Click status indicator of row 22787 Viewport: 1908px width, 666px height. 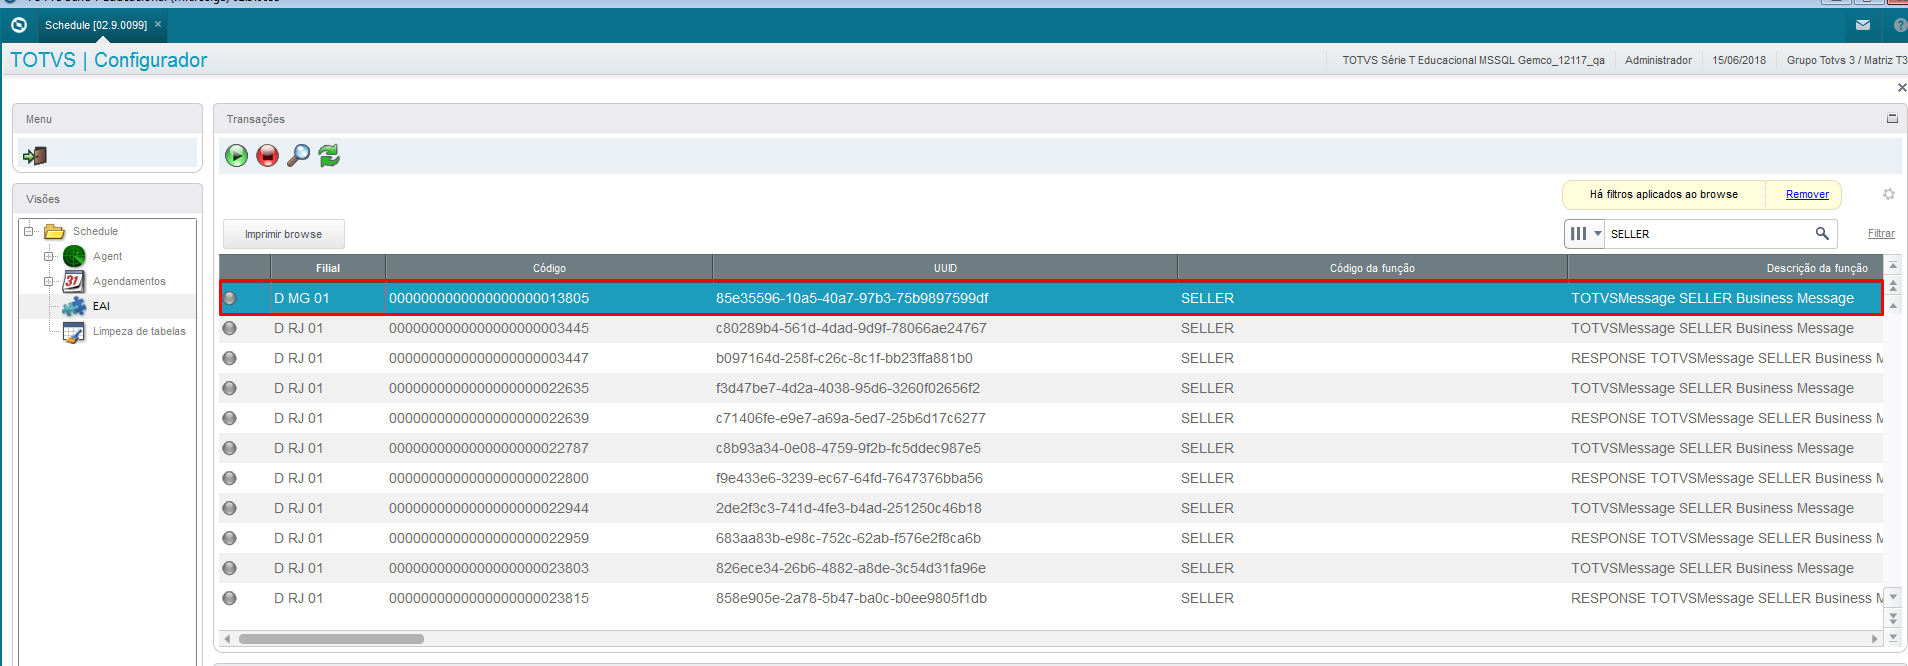click(230, 448)
